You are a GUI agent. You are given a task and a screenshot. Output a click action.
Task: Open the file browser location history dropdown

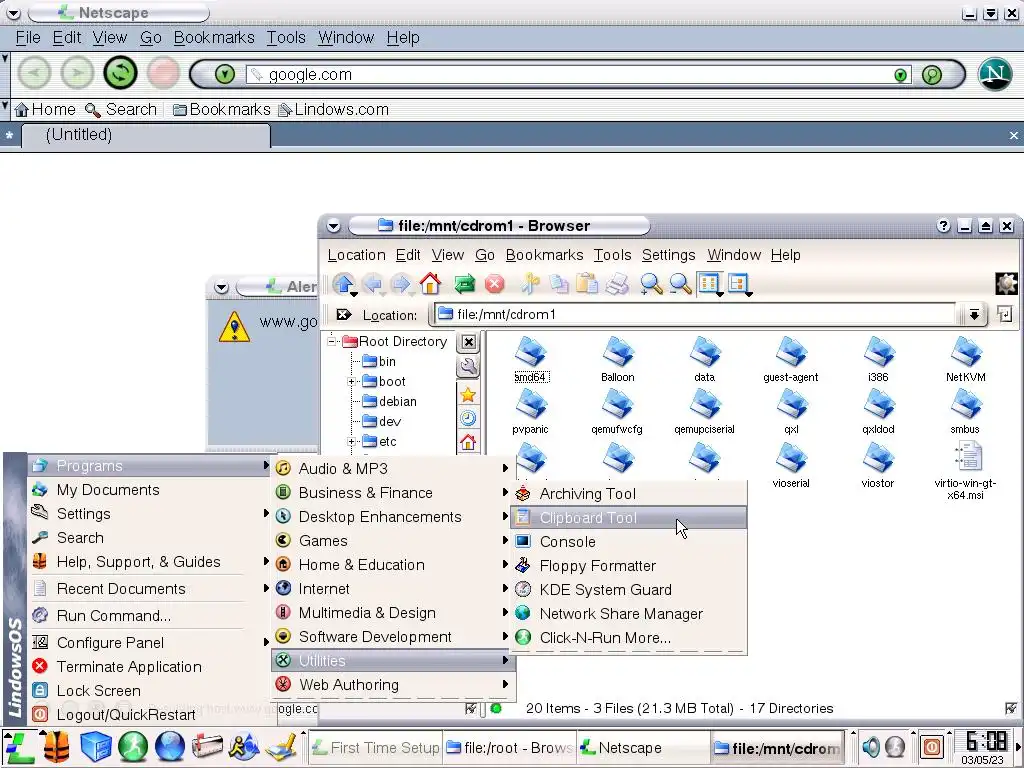coord(974,315)
